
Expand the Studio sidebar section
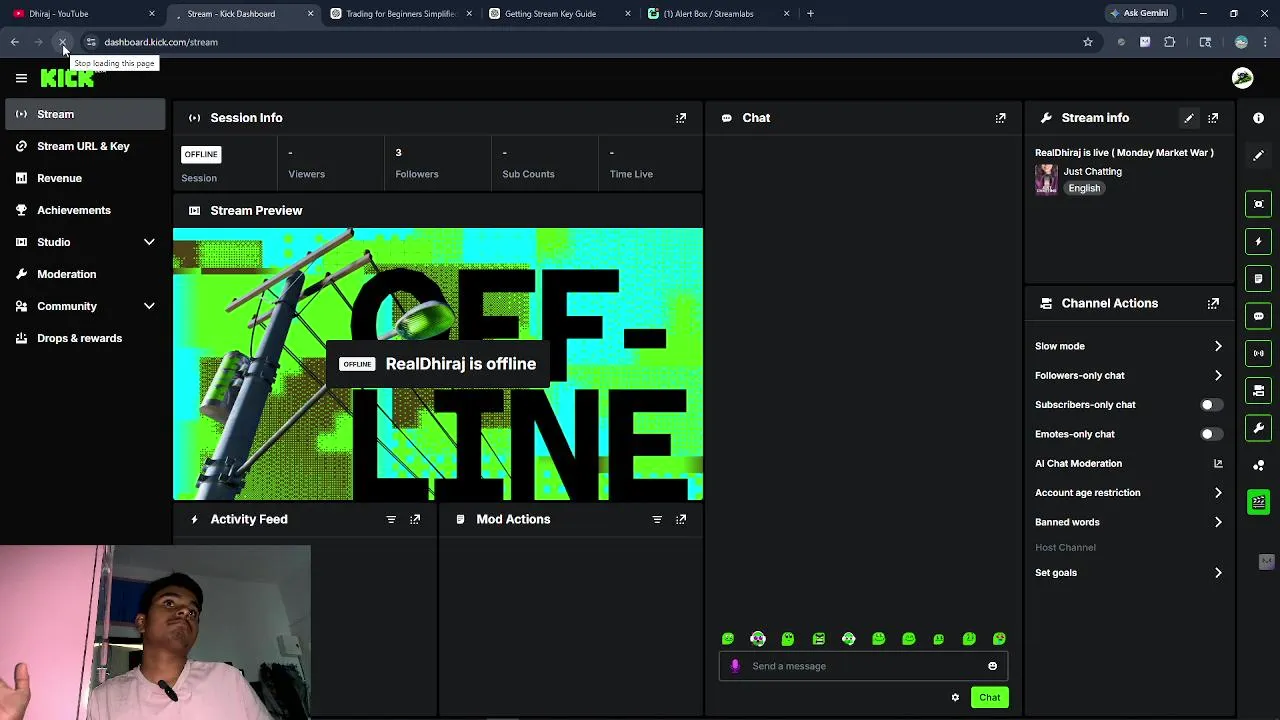[x=86, y=242]
